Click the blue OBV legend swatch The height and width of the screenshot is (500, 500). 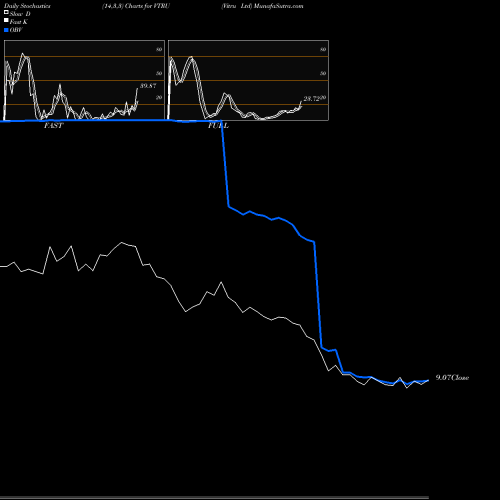point(6,30)
